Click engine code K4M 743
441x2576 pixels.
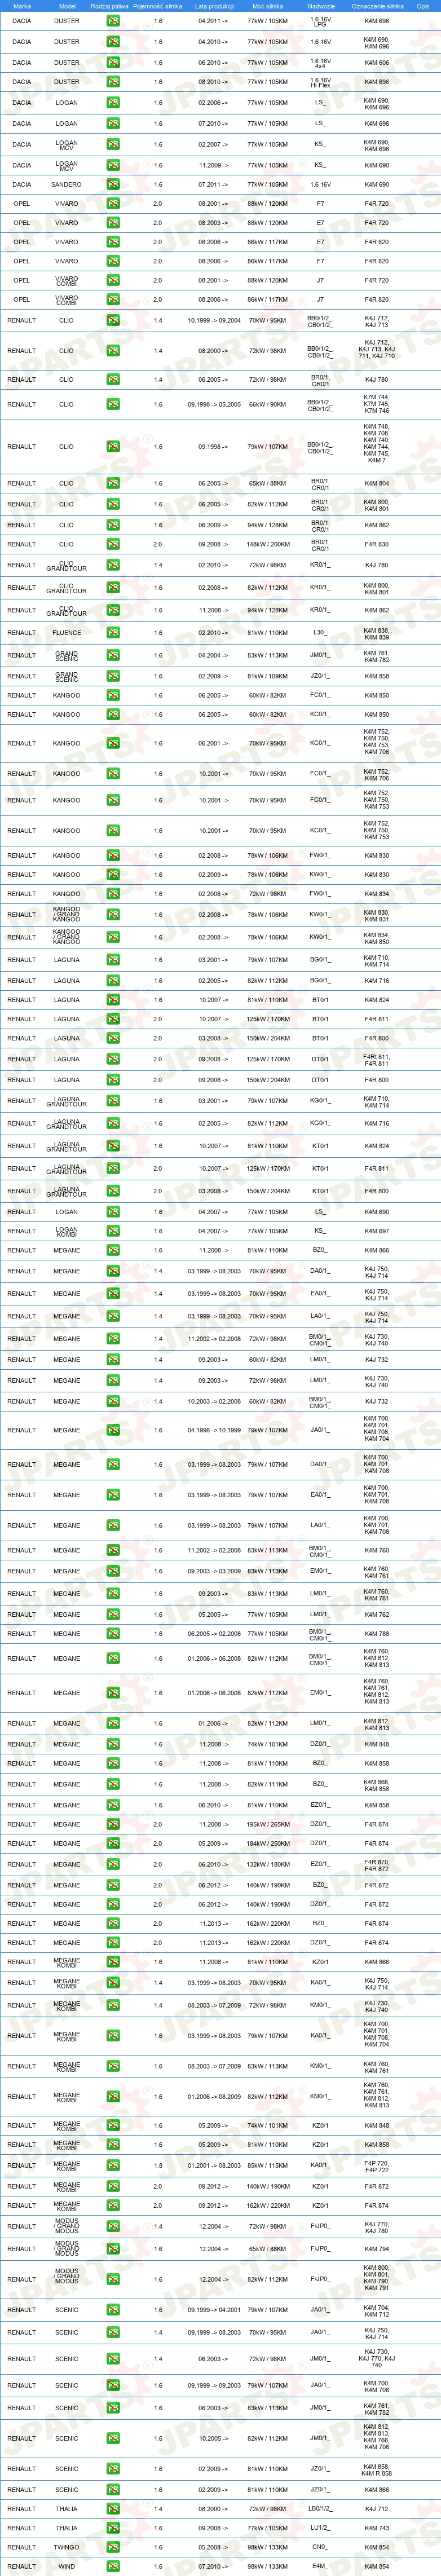377,2528
